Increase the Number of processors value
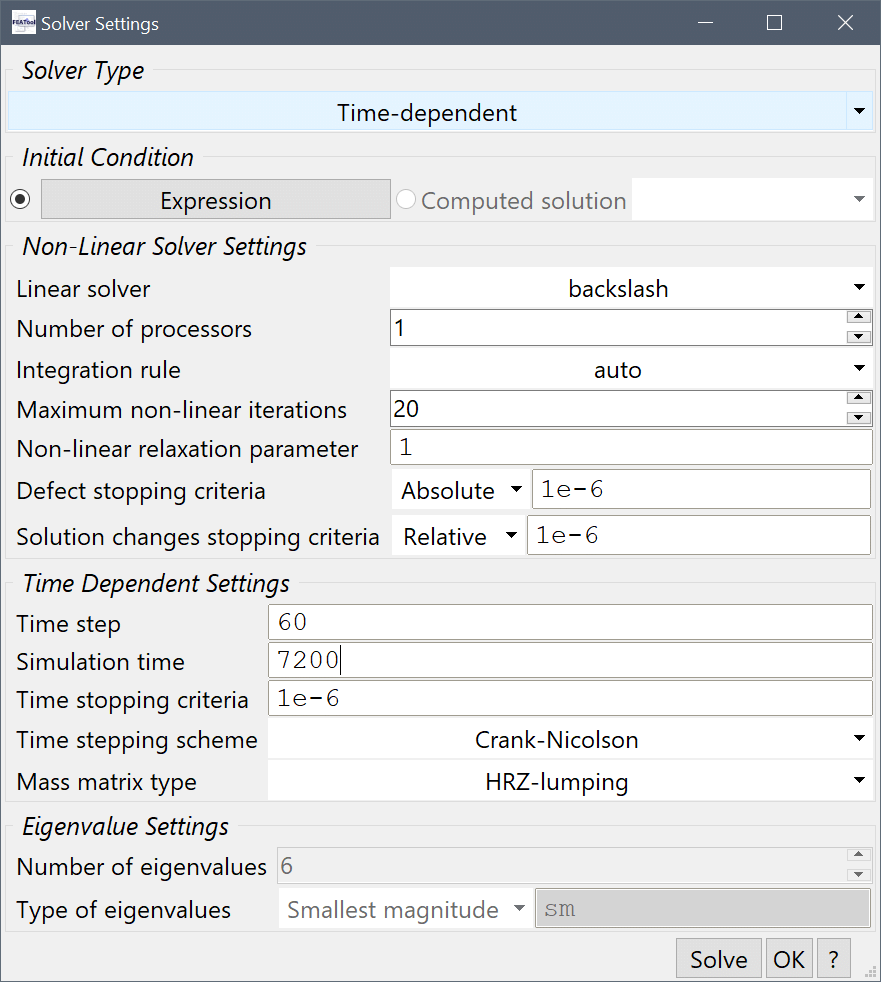Image resolution: width=881 pixels, height=982 pixels. (x=858, y=318)
